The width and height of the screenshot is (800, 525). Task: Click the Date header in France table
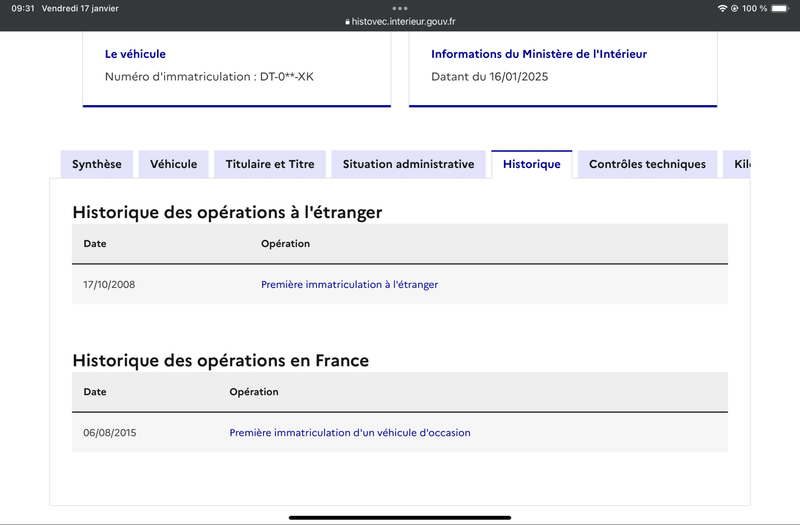tap(95, 391)
